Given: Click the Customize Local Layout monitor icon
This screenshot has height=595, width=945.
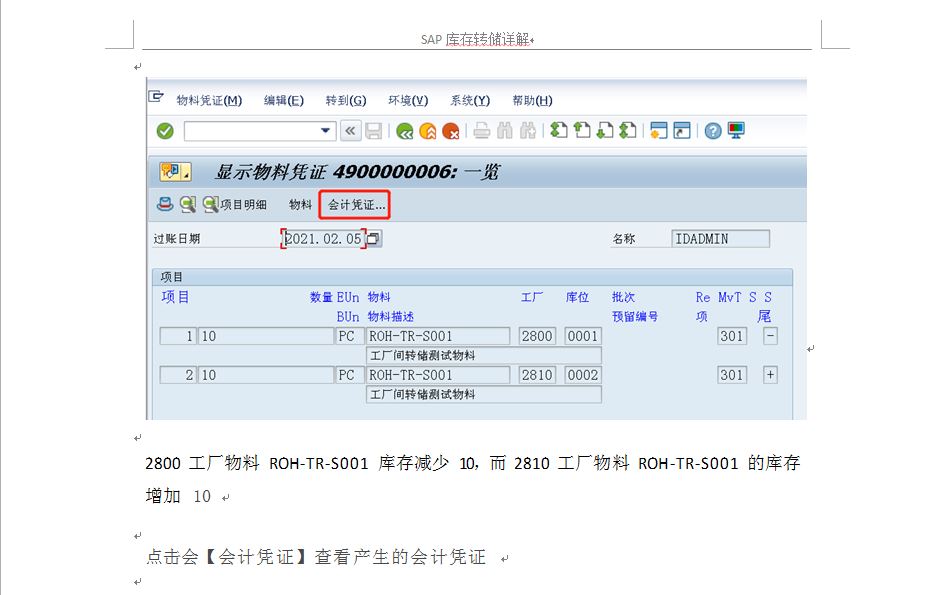Looking at the screenshot, I should pyautogui.click(x=736, y=130).
